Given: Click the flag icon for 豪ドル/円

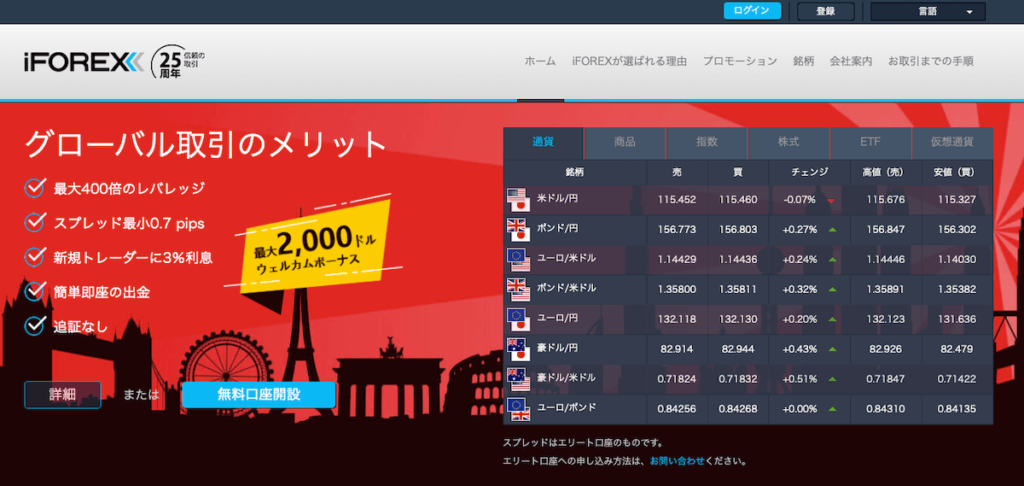Looking at the screenshot, I should [x=517, y=349].
